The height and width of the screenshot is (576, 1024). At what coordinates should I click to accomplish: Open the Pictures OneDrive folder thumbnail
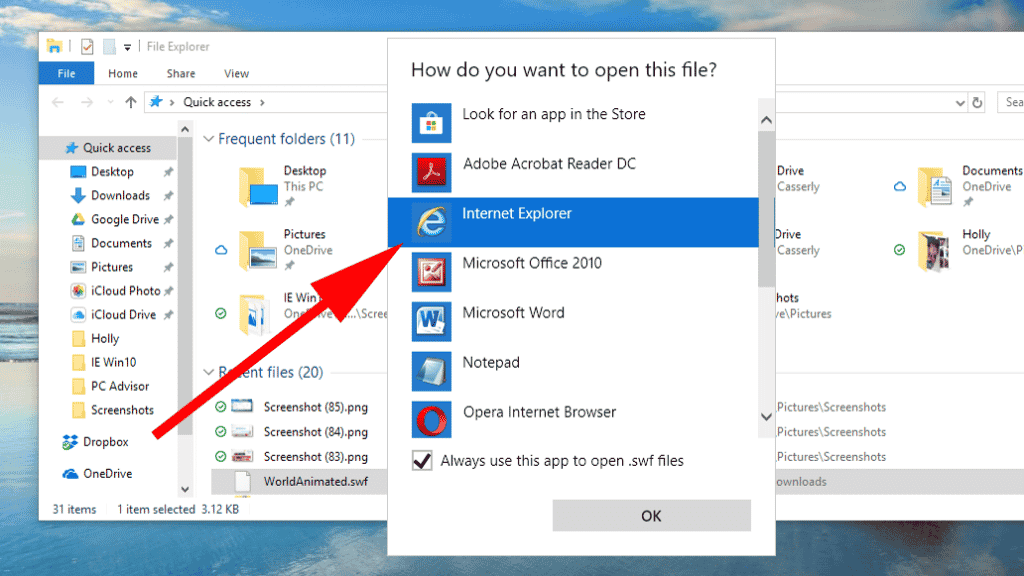pos(259,250)
